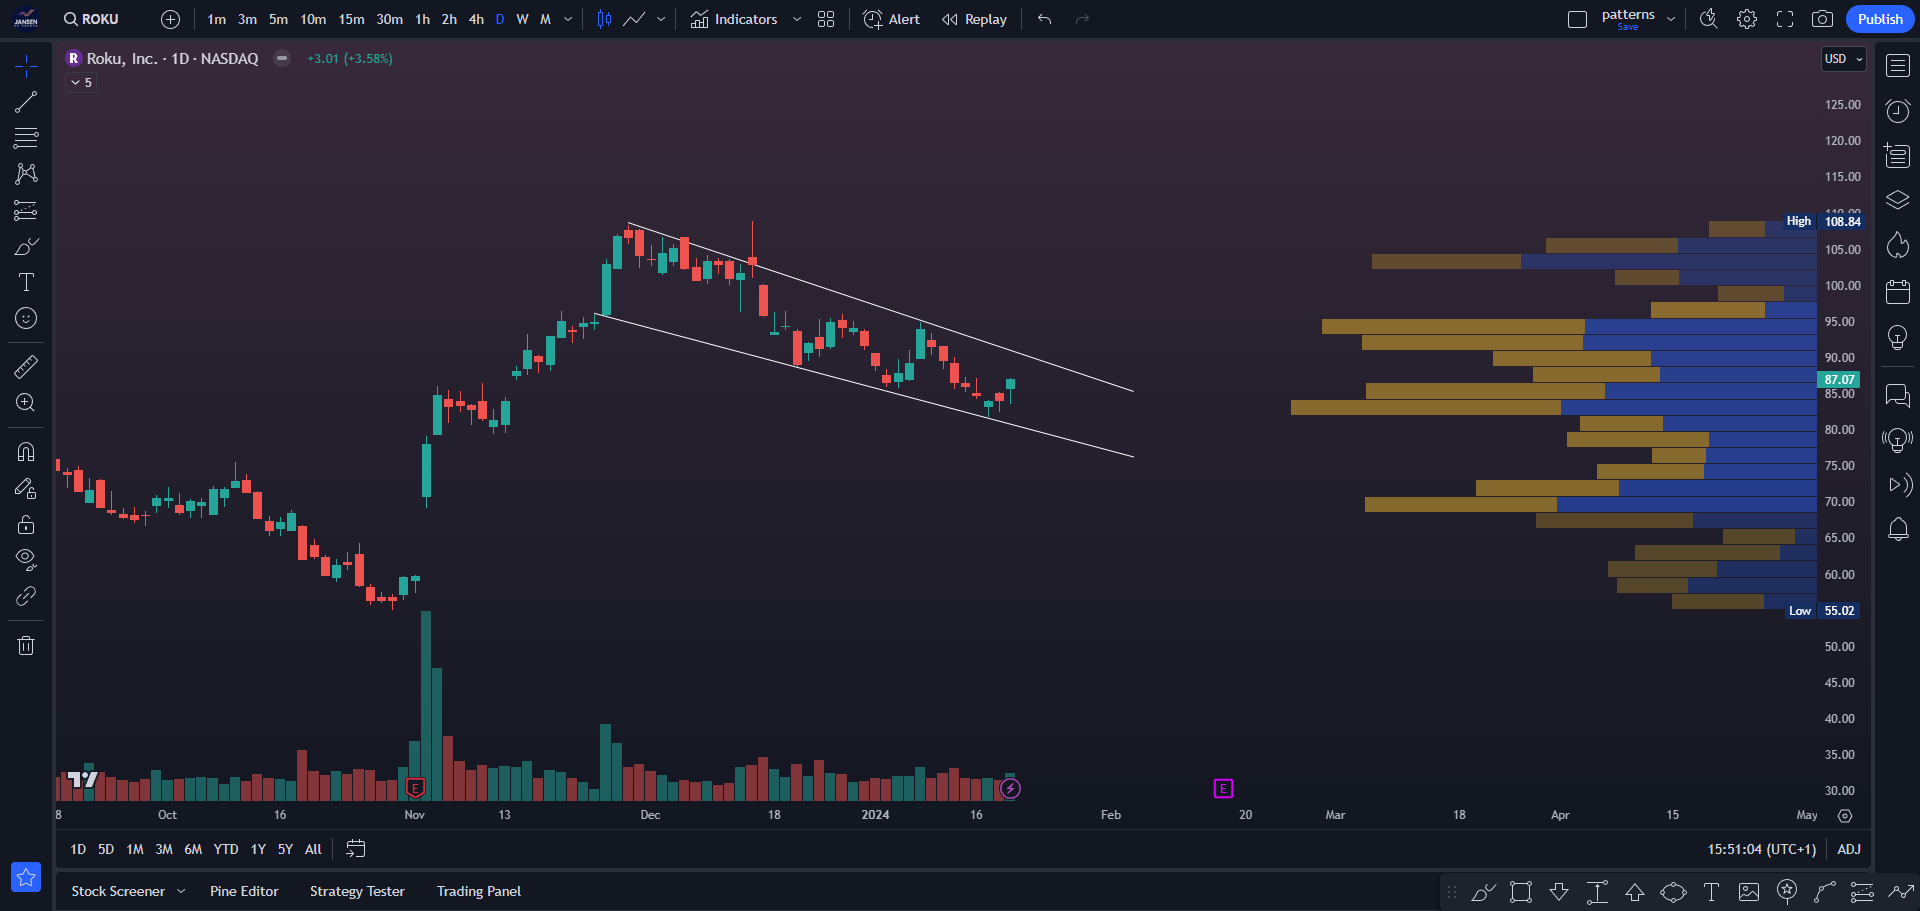
Task: Hide all drawings with eye icon
Action: pyautogui.click(x=26, y=559)
